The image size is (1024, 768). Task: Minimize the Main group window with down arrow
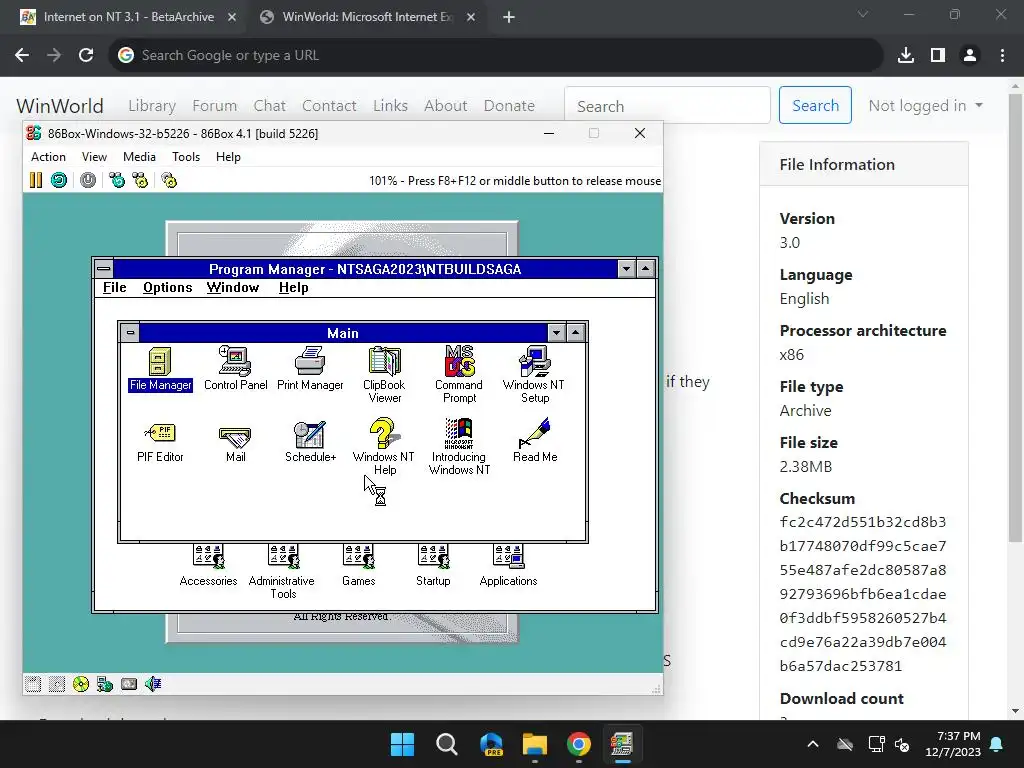tap(556, 333)
